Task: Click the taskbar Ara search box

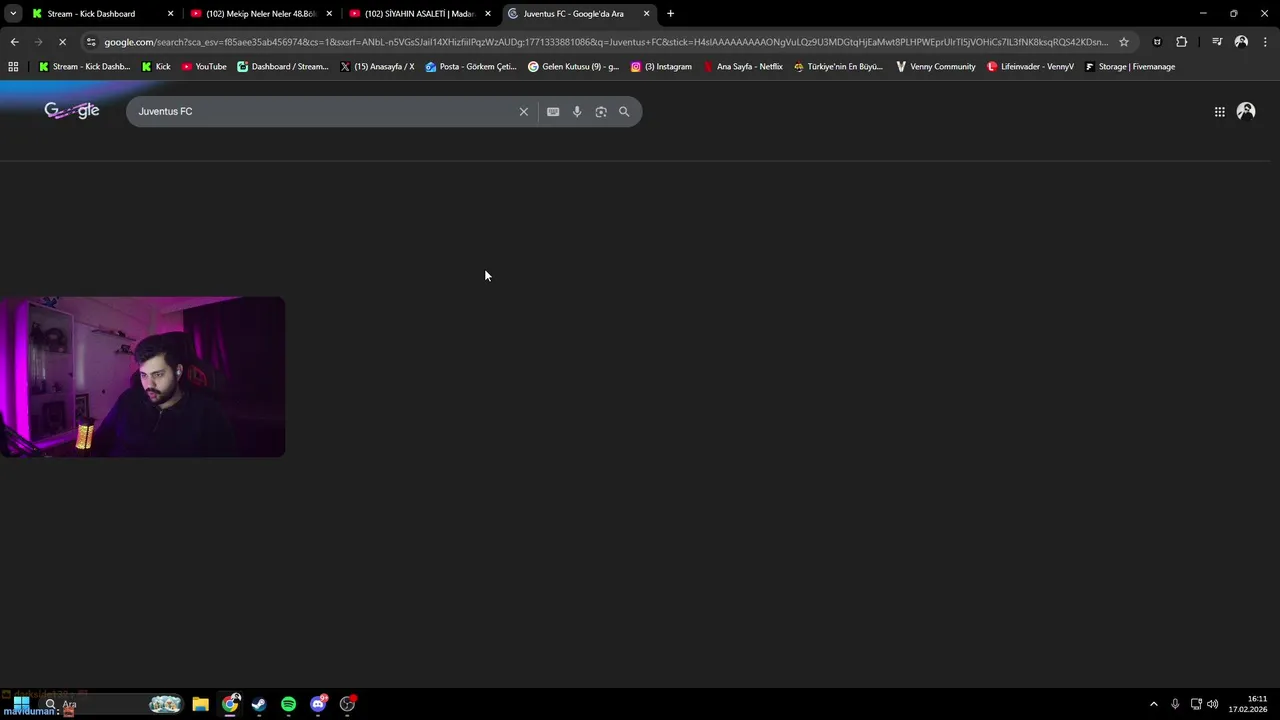Action: point(112,704)
